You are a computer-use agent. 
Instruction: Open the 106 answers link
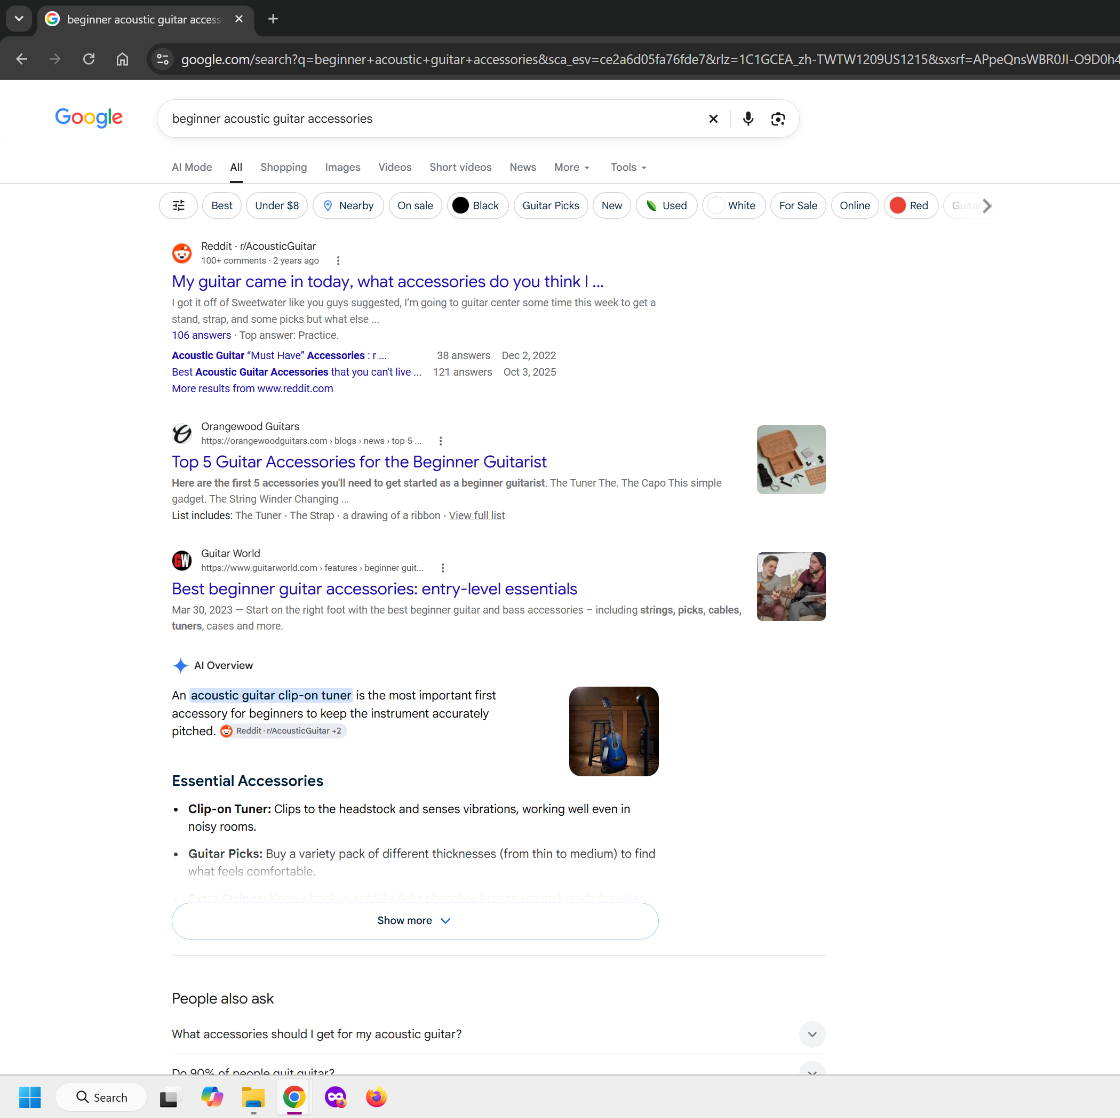[x=201, y=336]
